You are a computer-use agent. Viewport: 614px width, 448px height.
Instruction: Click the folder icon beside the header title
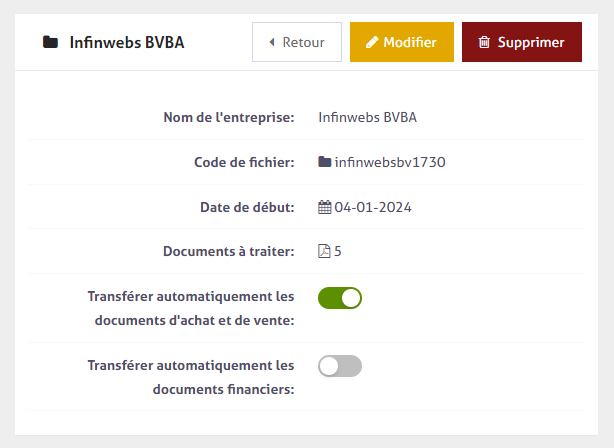50,43
